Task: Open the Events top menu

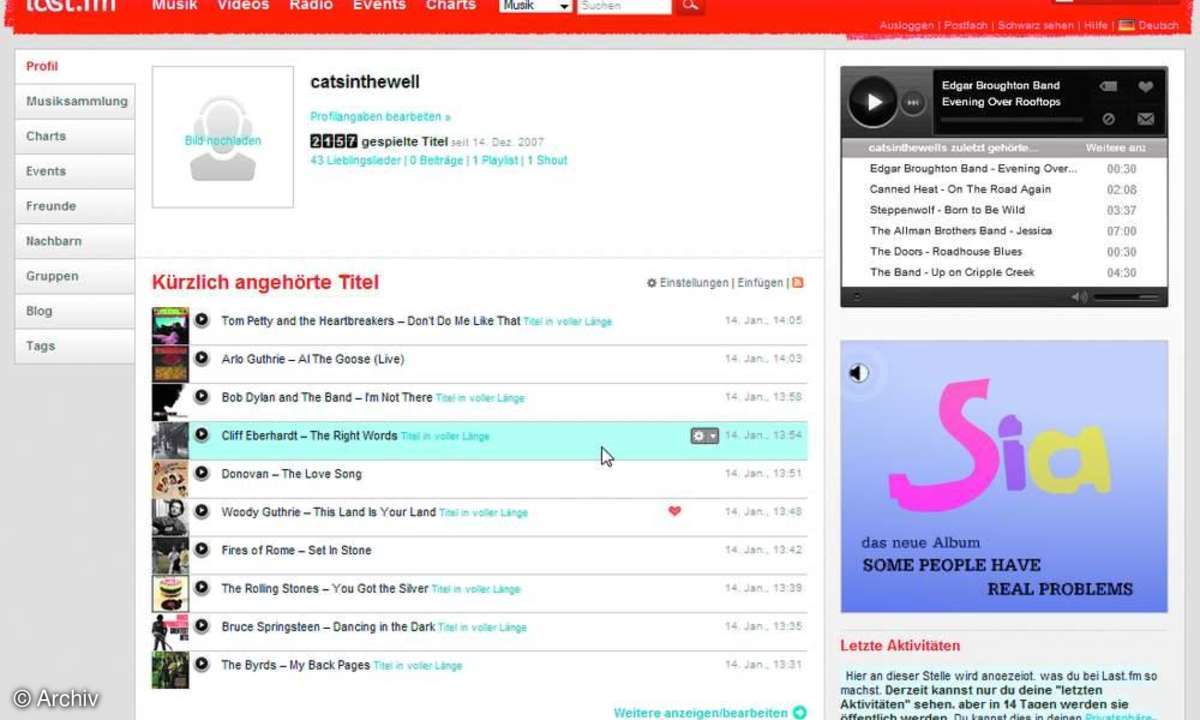Action: 379,5
